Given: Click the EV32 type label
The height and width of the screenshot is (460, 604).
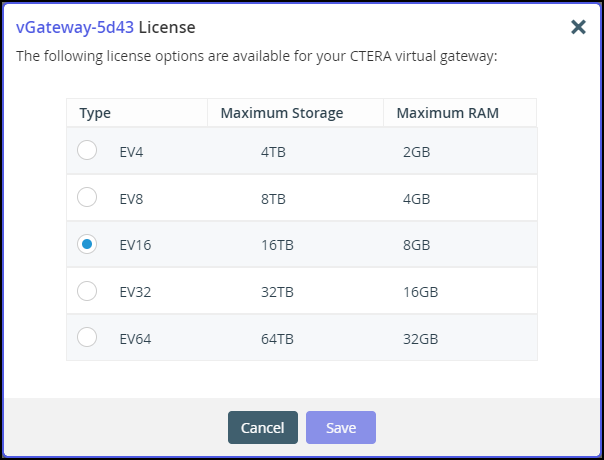Looking at the screenshot, I should click(135, 292).
